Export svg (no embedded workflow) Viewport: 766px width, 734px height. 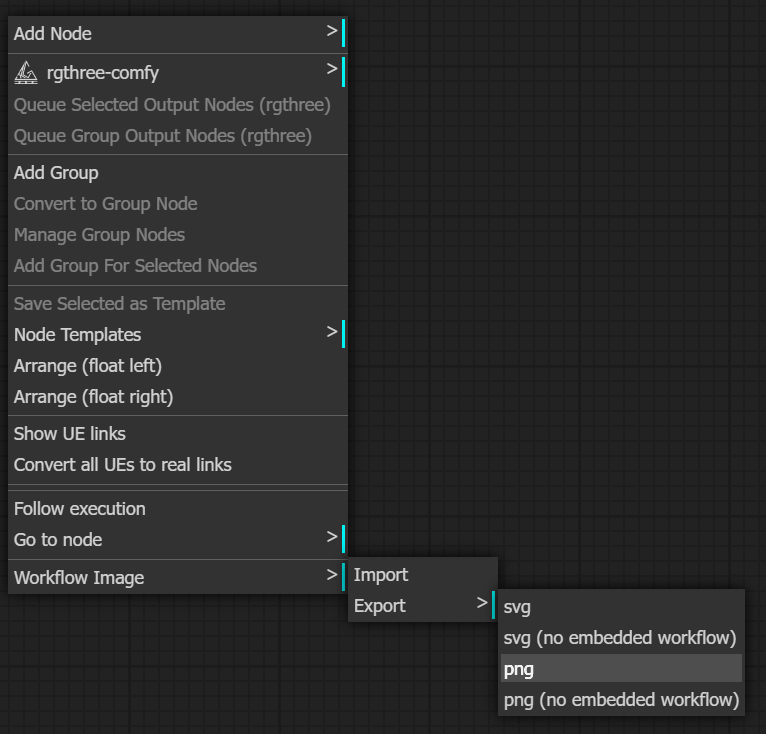621,638
